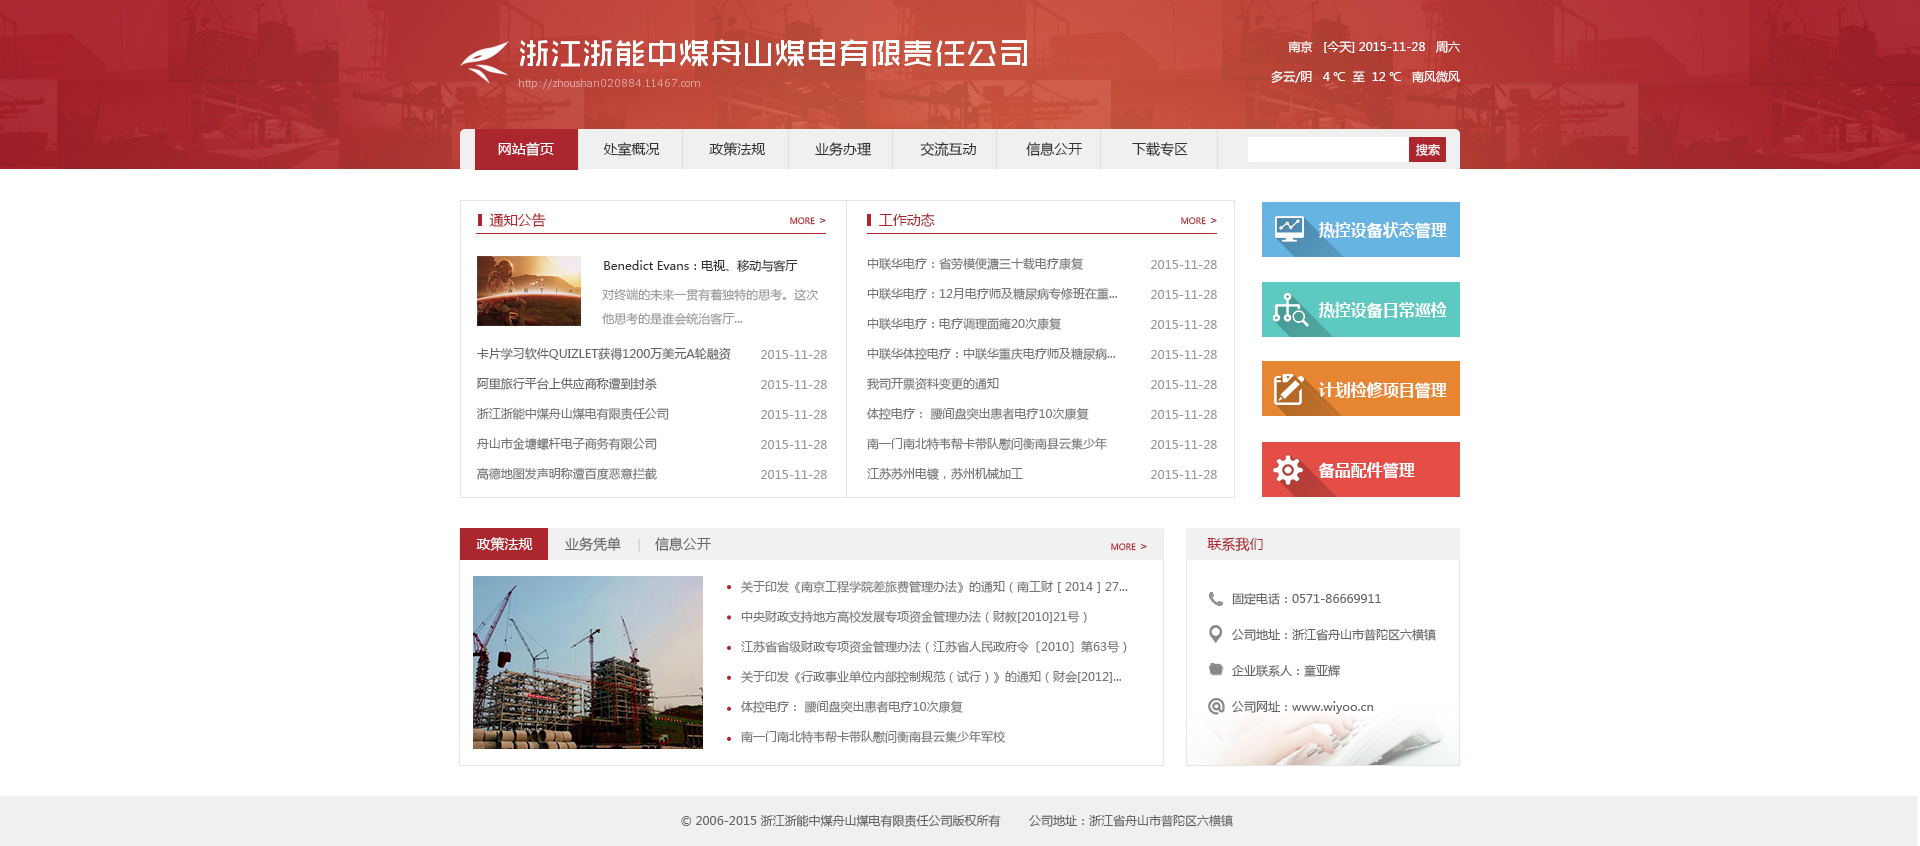Click the @ icon beside 公司网址
Screen dimensions: 1920x846
1216,706
